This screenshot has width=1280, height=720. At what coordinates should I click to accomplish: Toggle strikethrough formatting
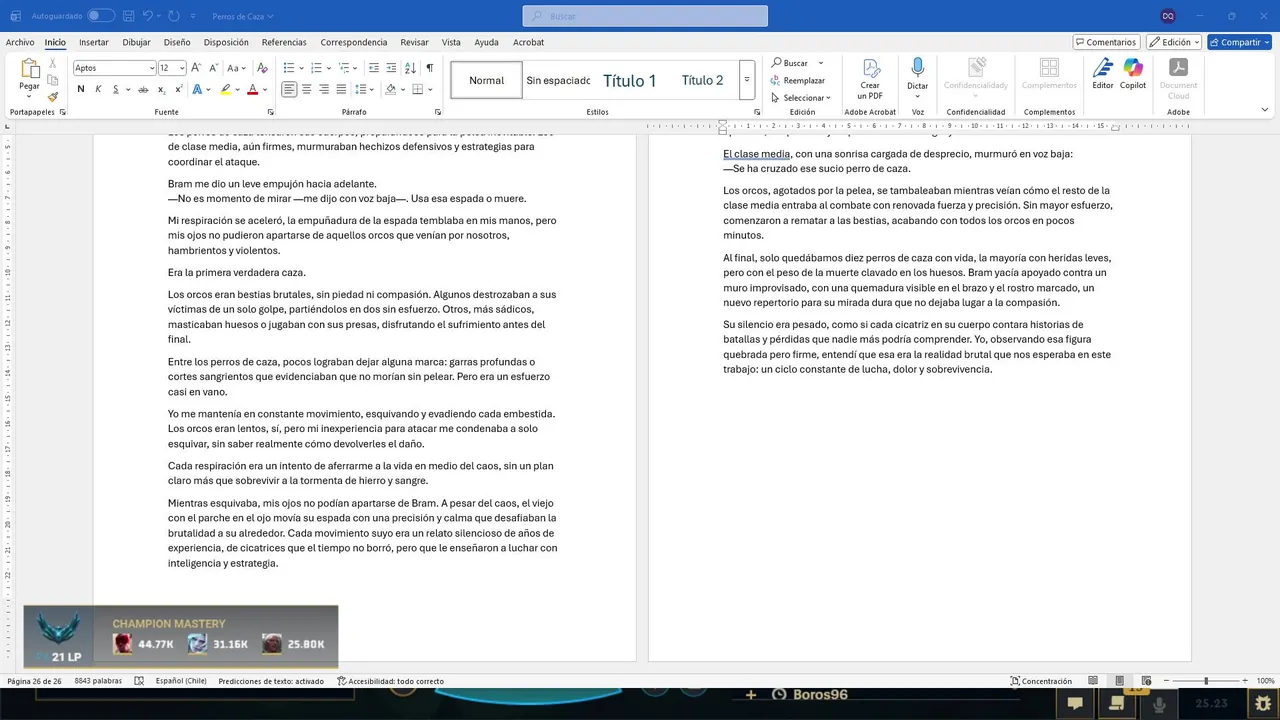pos(143,89)
